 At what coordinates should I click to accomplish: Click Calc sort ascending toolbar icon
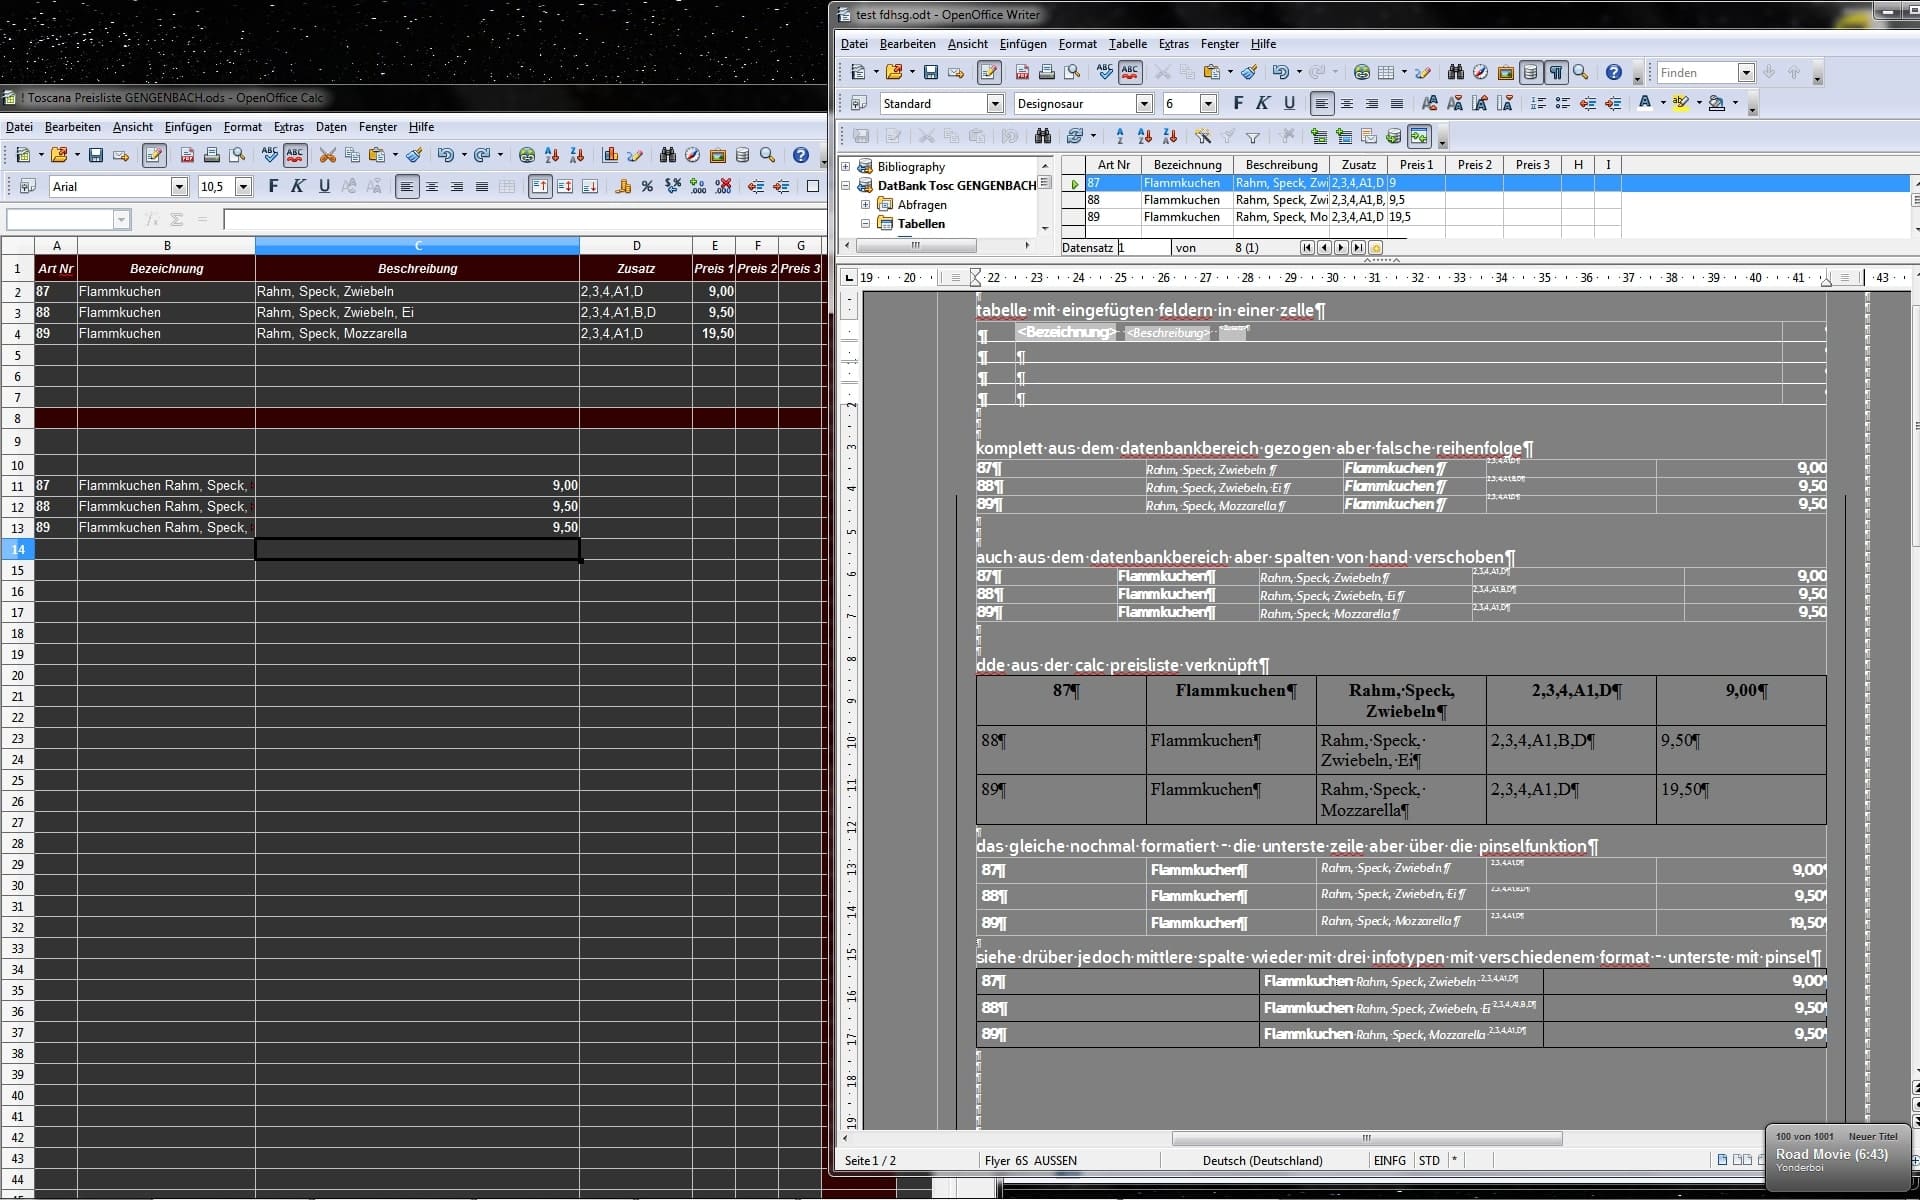pyautogui.click(x=551, y=155)
